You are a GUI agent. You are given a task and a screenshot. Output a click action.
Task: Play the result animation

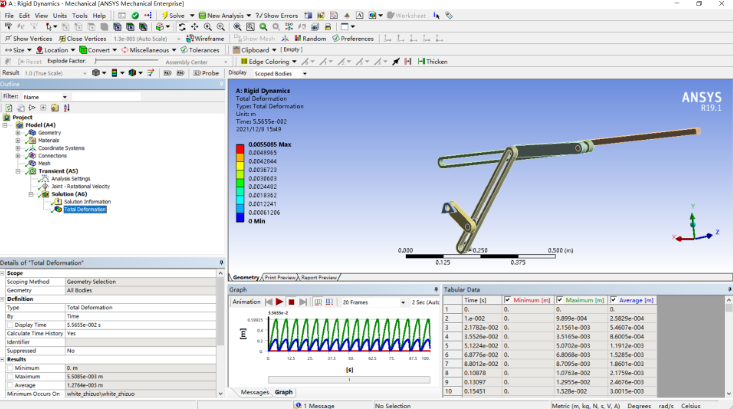tap(279, 302)
